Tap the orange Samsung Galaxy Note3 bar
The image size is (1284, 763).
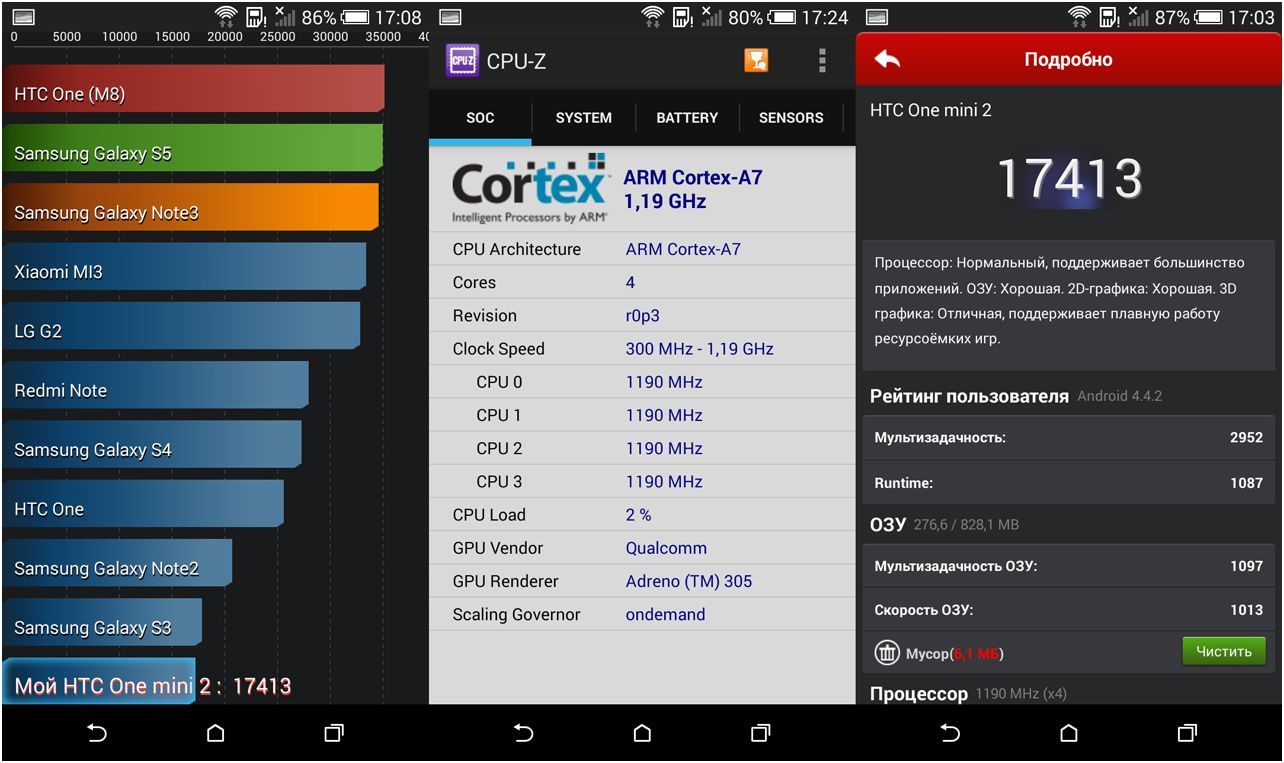click(190, 208)
